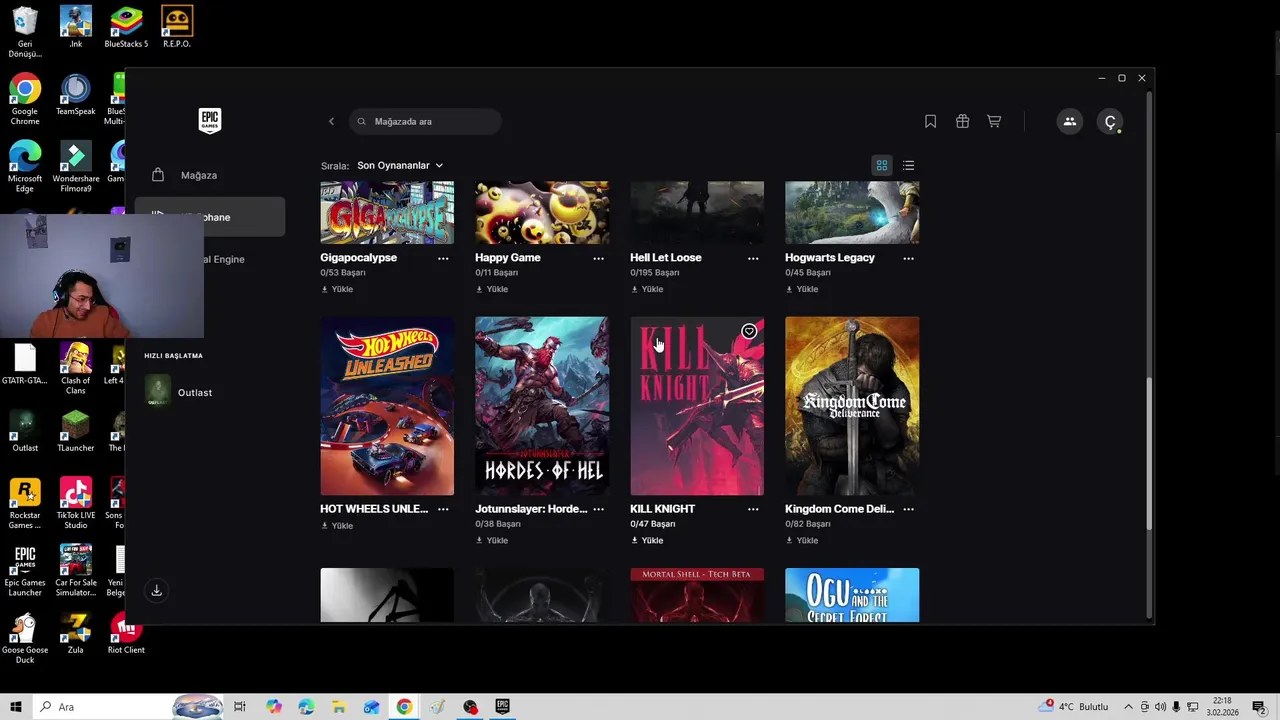Image resolution: width=1280 pixels, height=720 pixels.
Task: Expand the Son Oynananlar sort dropdown
Action: [x=400, y=165]
